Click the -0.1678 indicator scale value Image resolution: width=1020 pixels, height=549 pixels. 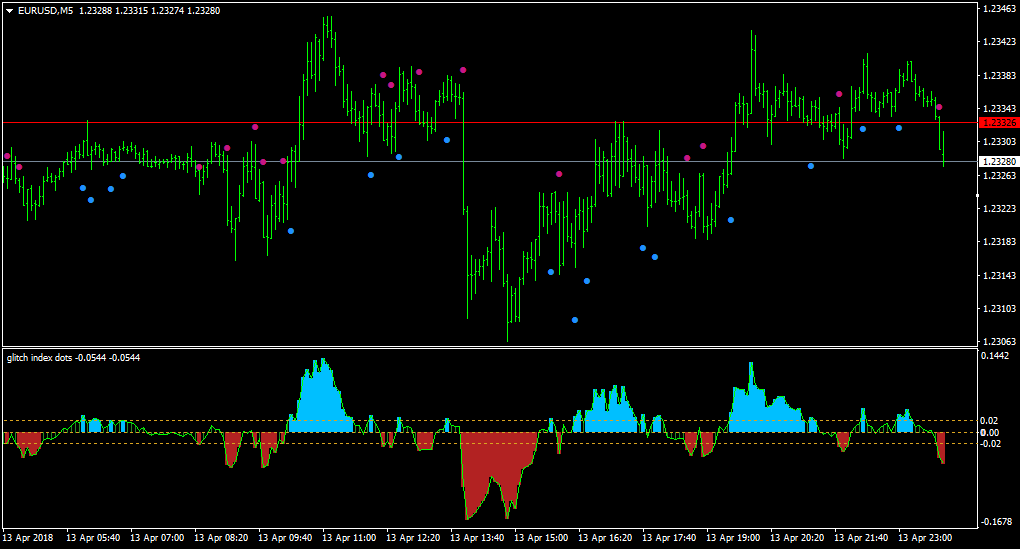(997, 522)
